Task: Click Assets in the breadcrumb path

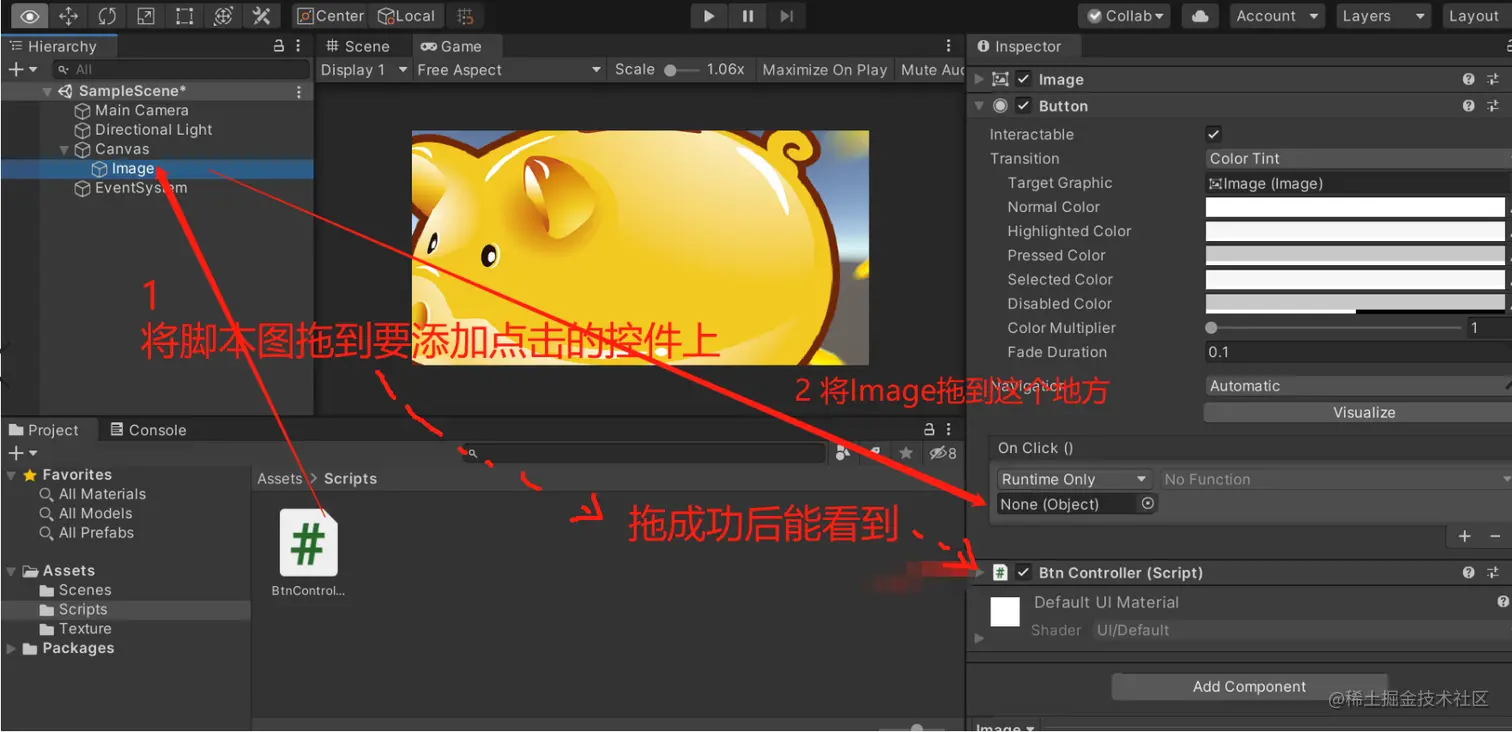Action: pyautogui.click(x=279, y=479)
